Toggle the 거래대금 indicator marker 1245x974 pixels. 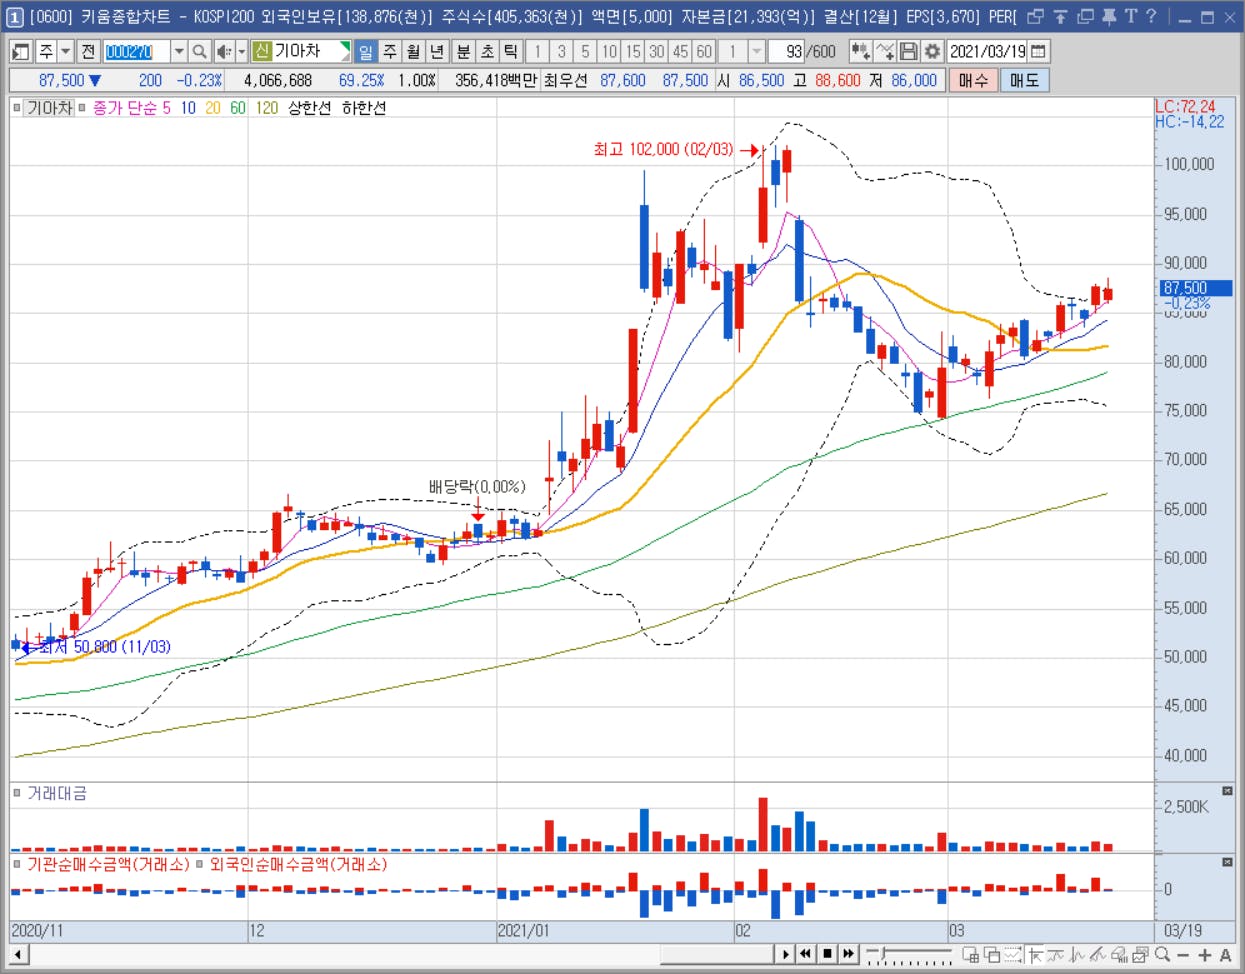point(17,793)
